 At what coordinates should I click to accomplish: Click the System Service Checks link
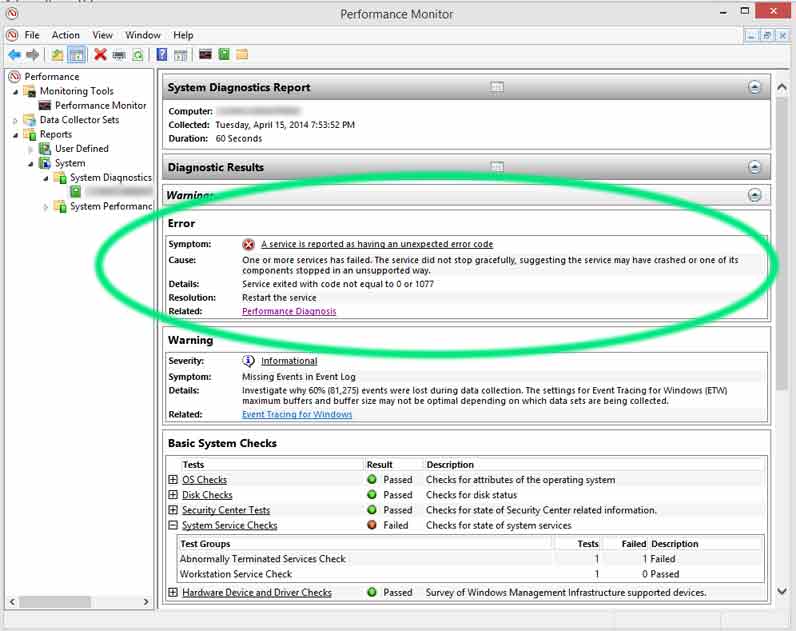coord(229,525)
